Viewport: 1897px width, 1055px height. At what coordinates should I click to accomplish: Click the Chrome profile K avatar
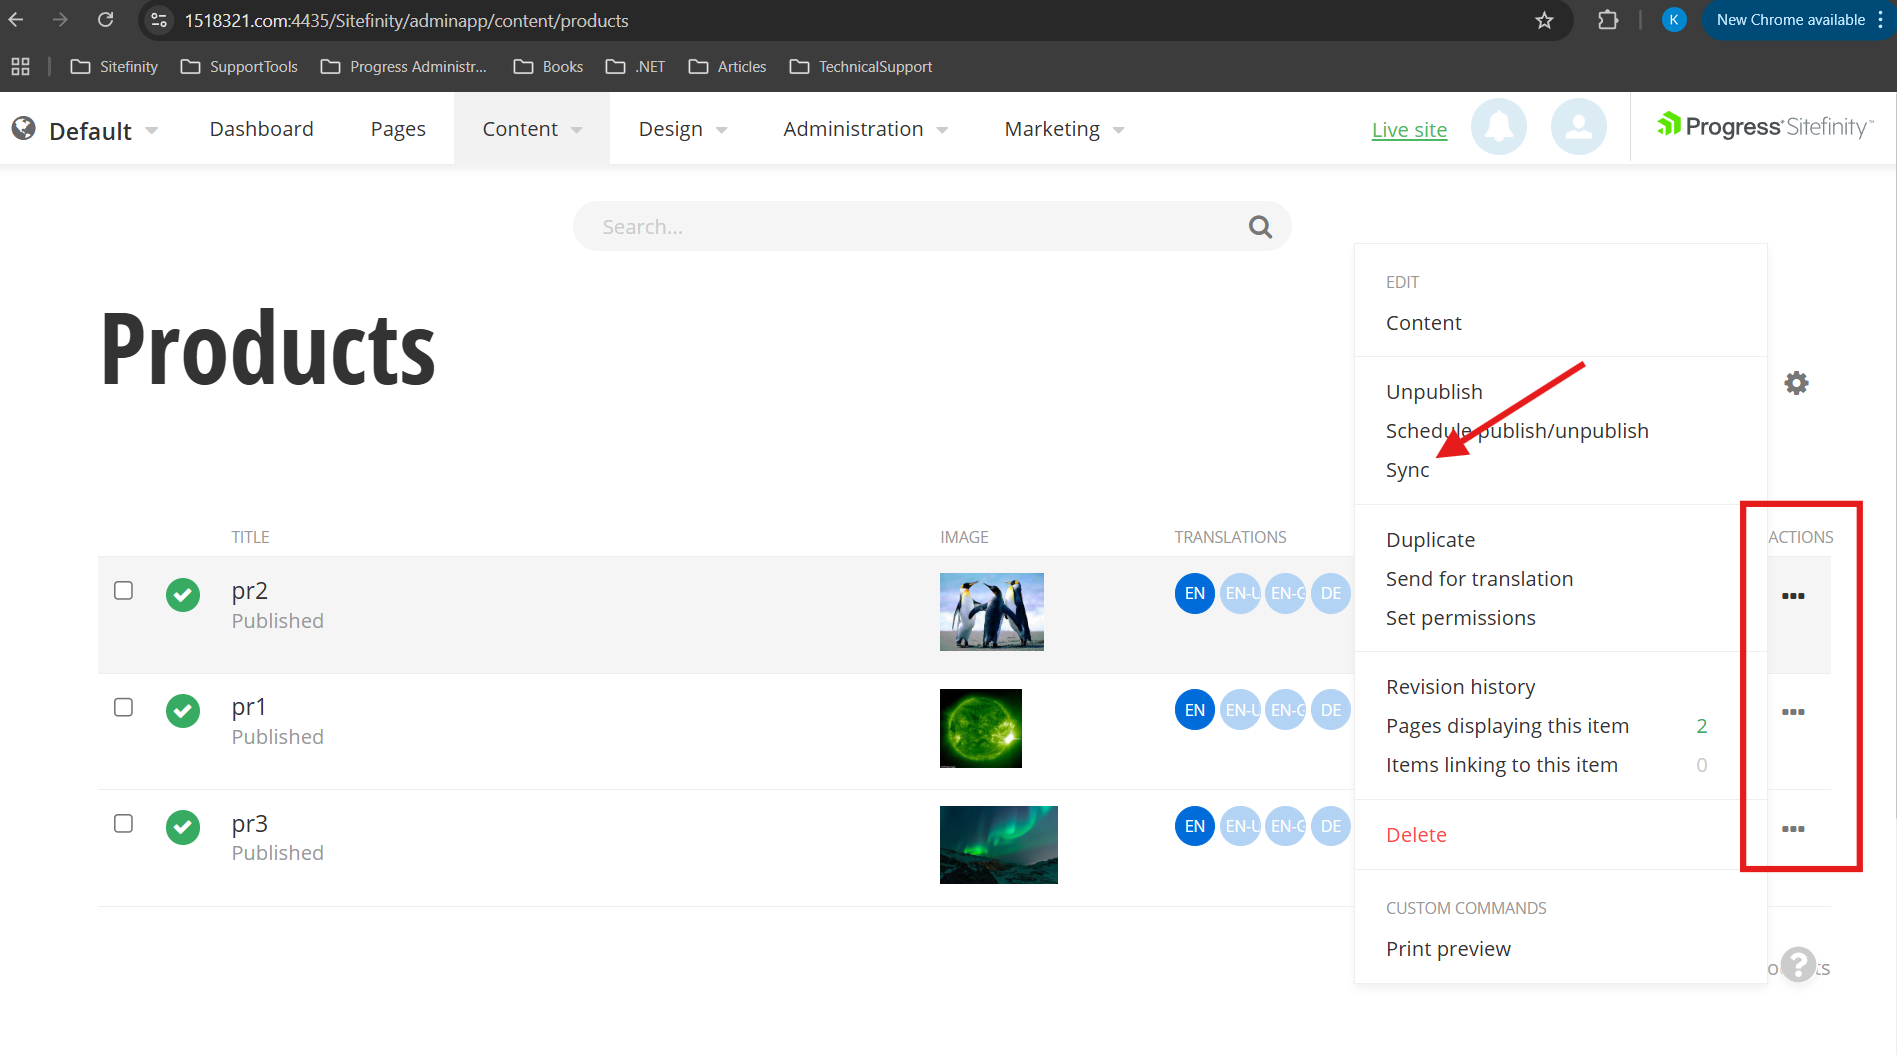[1673, 20]
